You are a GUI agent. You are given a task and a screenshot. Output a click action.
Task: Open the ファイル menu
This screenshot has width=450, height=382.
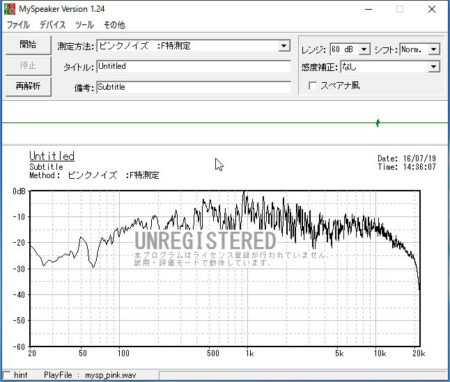18,25
